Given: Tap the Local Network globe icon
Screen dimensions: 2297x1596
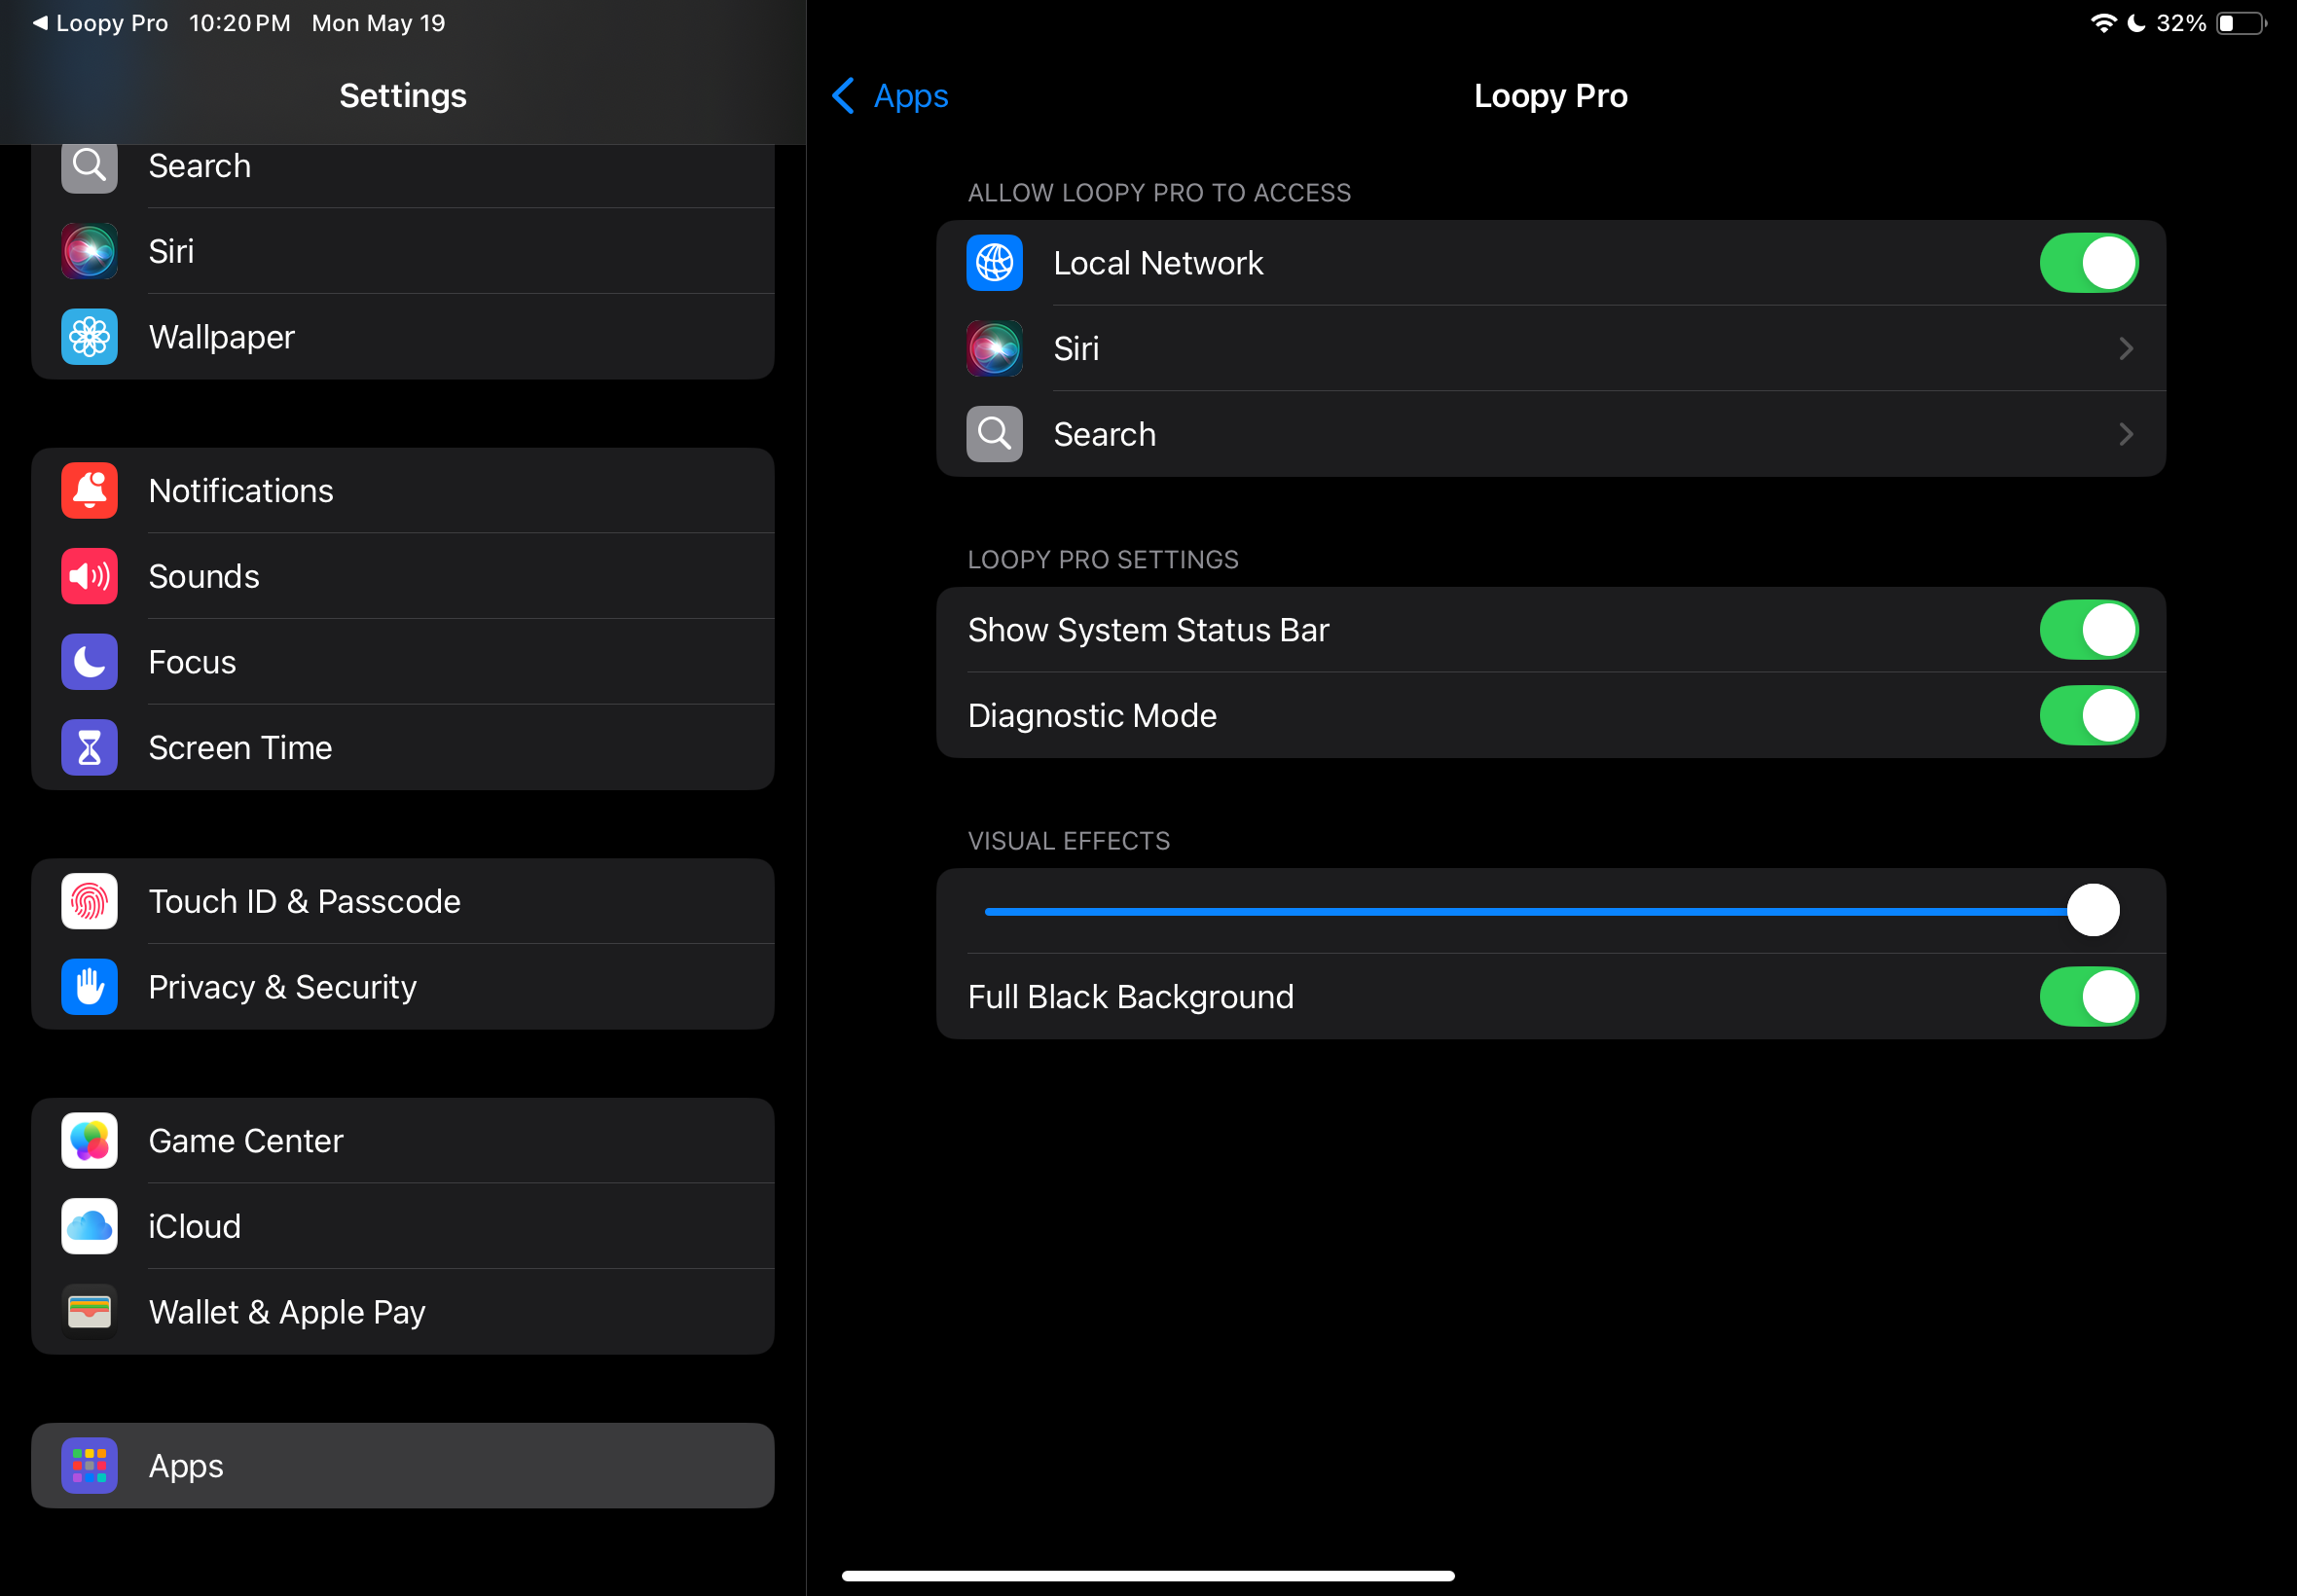Looking at the screenshot, I should [x=994, y=263].
